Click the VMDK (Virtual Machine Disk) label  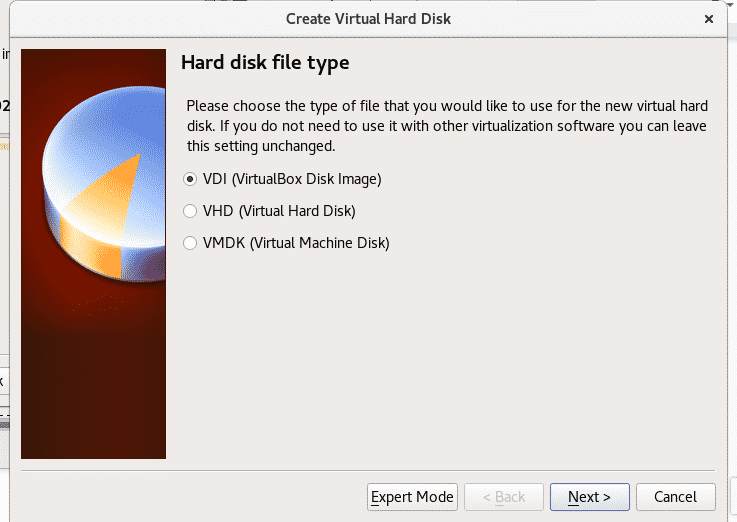coord(296,243)
